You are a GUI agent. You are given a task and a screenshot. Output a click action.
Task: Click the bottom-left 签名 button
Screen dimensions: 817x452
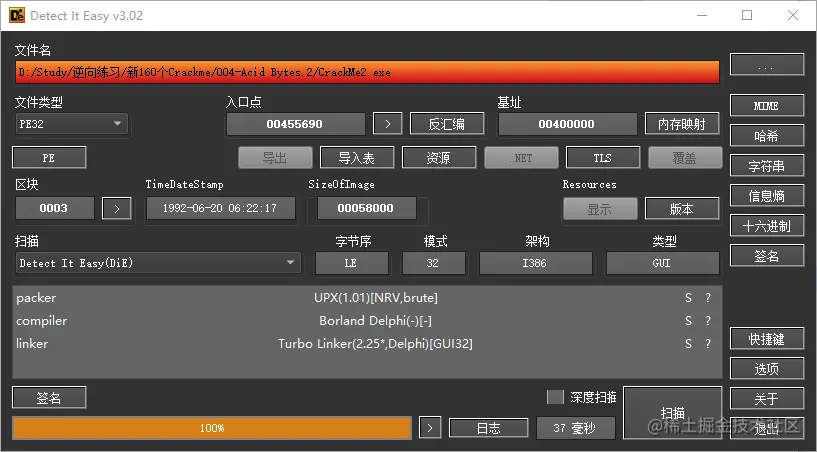point(49,398)
